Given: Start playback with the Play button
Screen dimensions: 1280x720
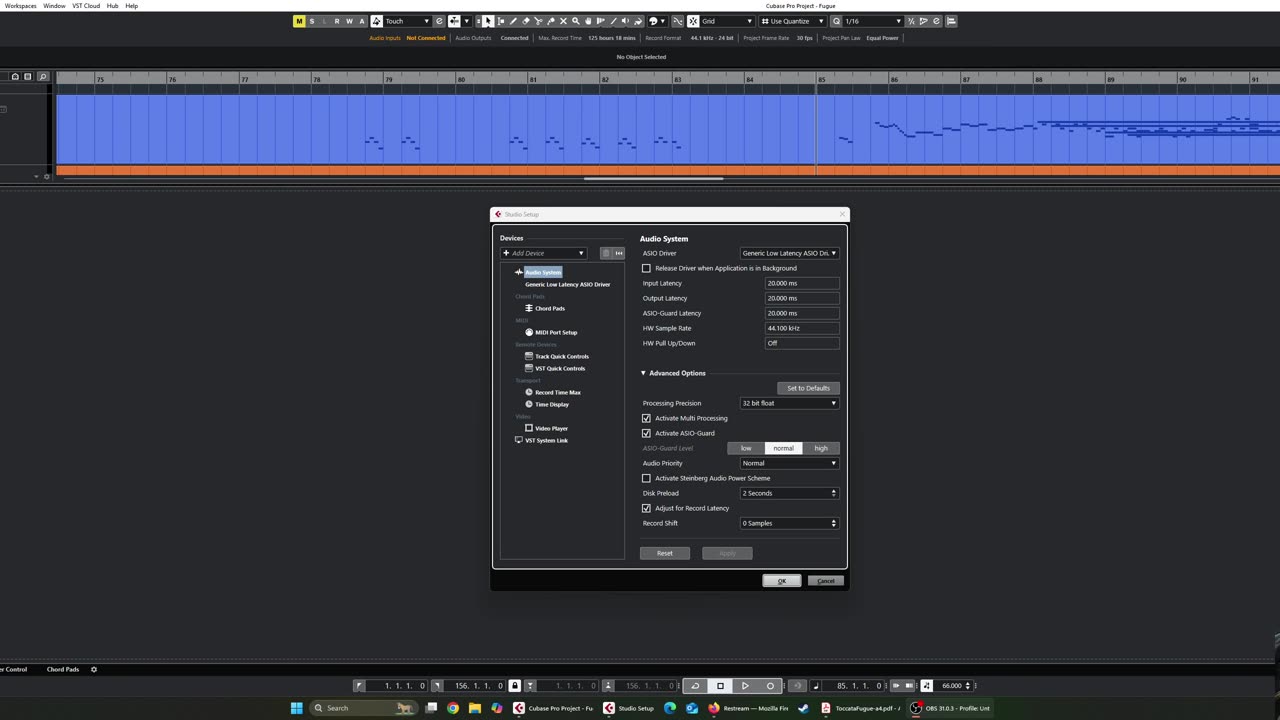Looking at the screenshot, I should tap(745, 686).
